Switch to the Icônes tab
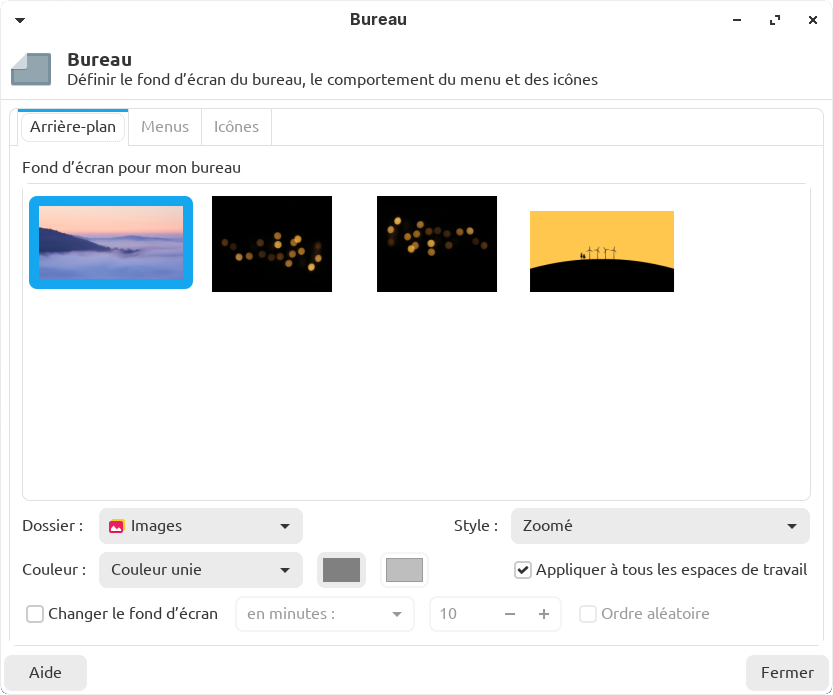The height and width of the screenshot is (695, 833). (236, 127)
